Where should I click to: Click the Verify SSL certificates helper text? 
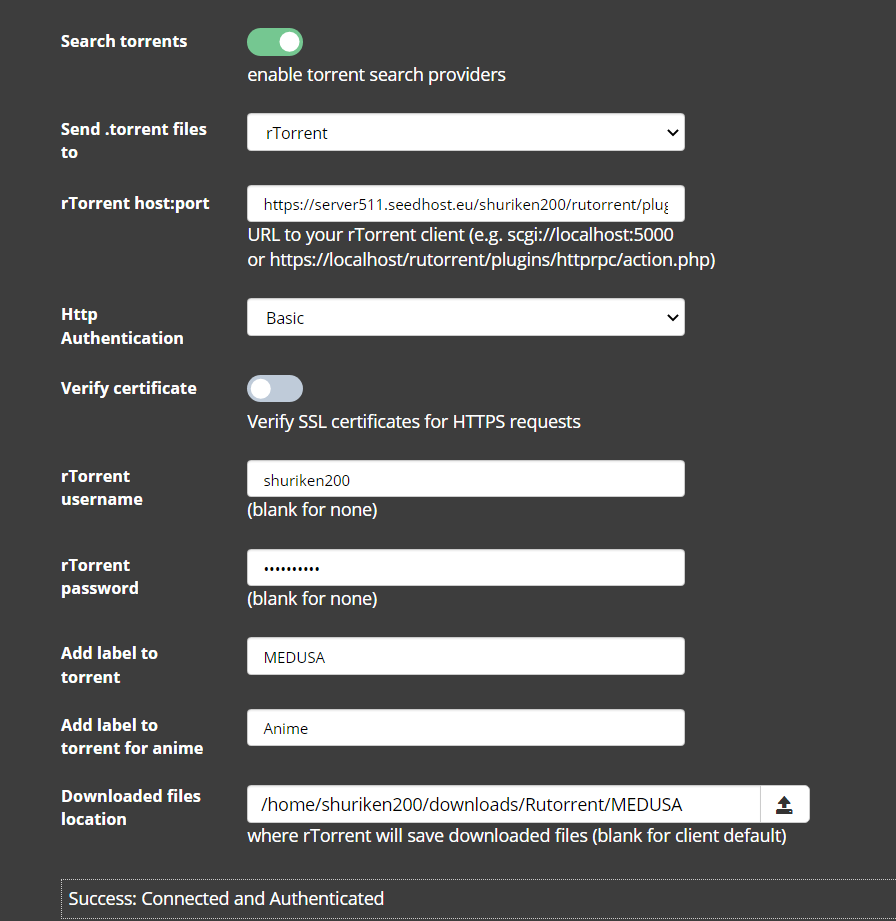tap(413, 421)
